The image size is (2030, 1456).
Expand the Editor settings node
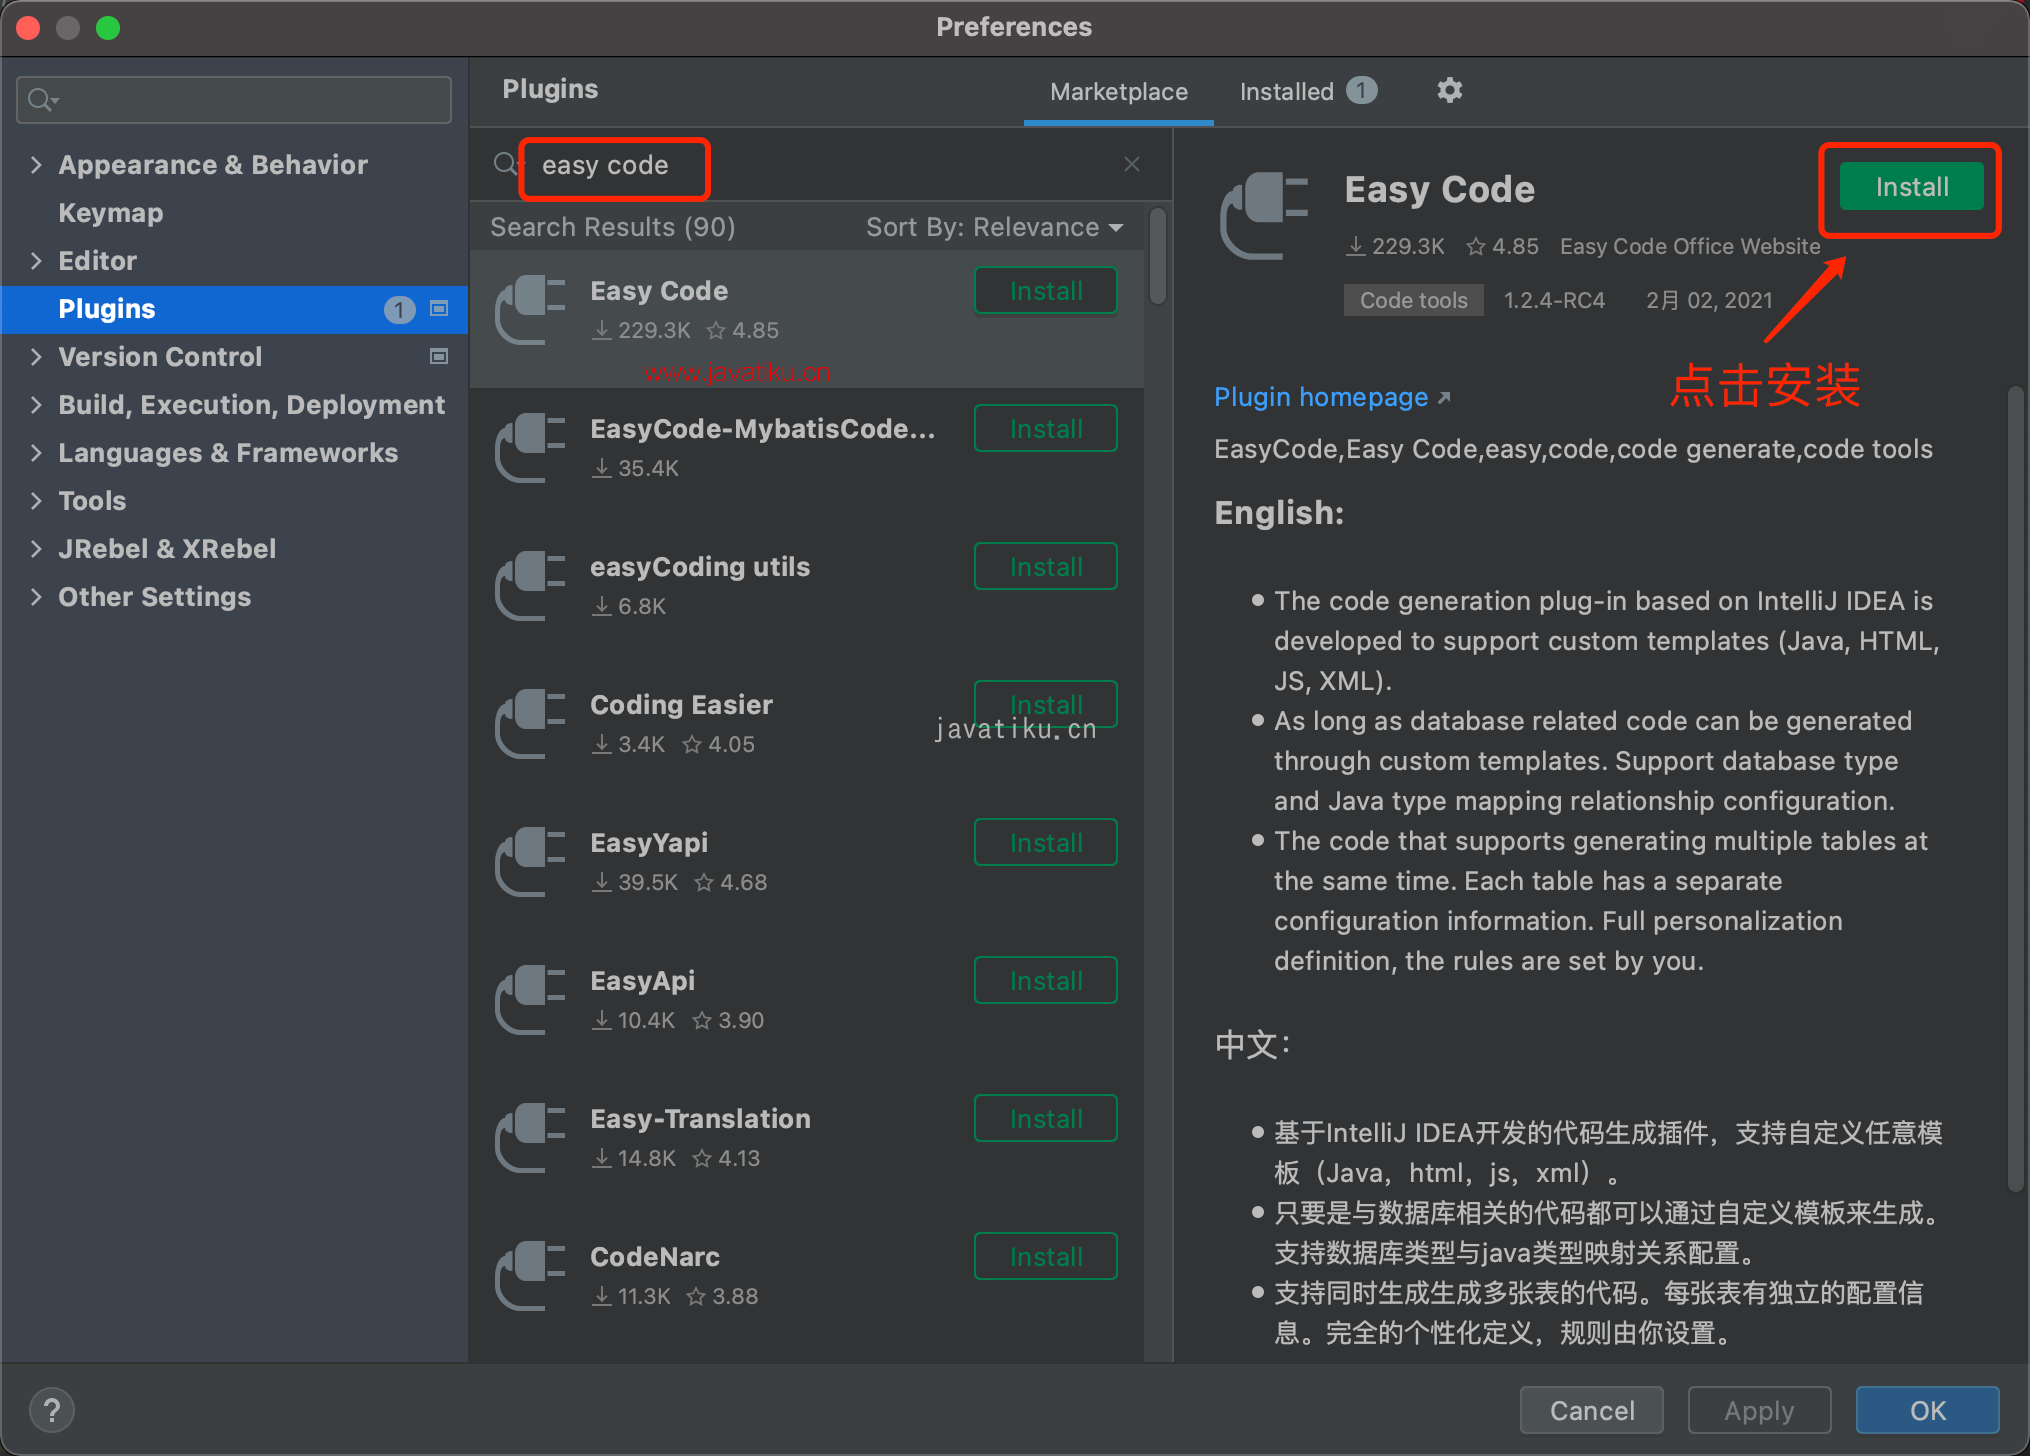pos(36,260)
